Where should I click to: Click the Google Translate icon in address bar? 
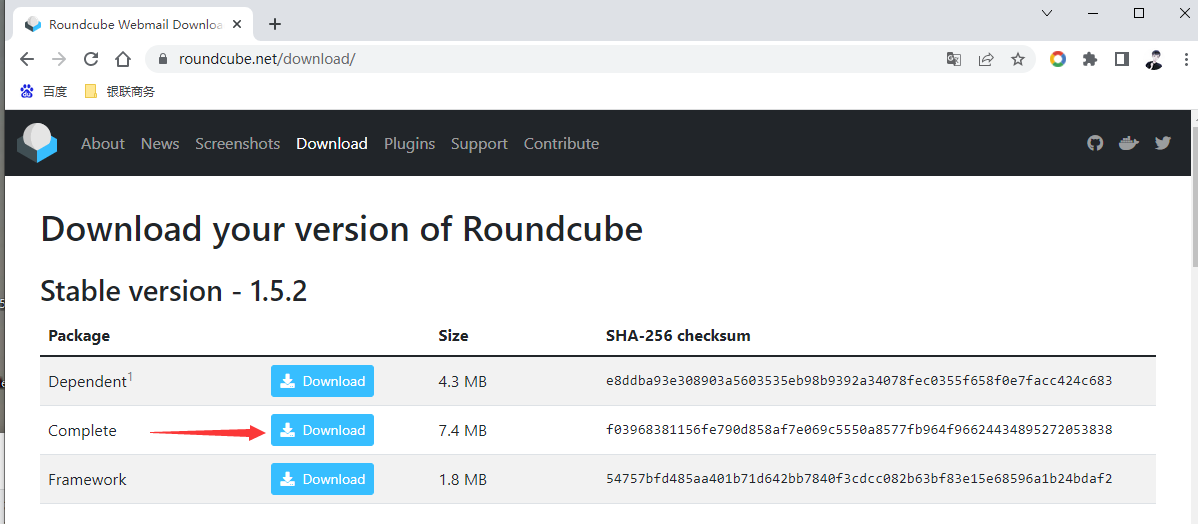tap(954, 59)
